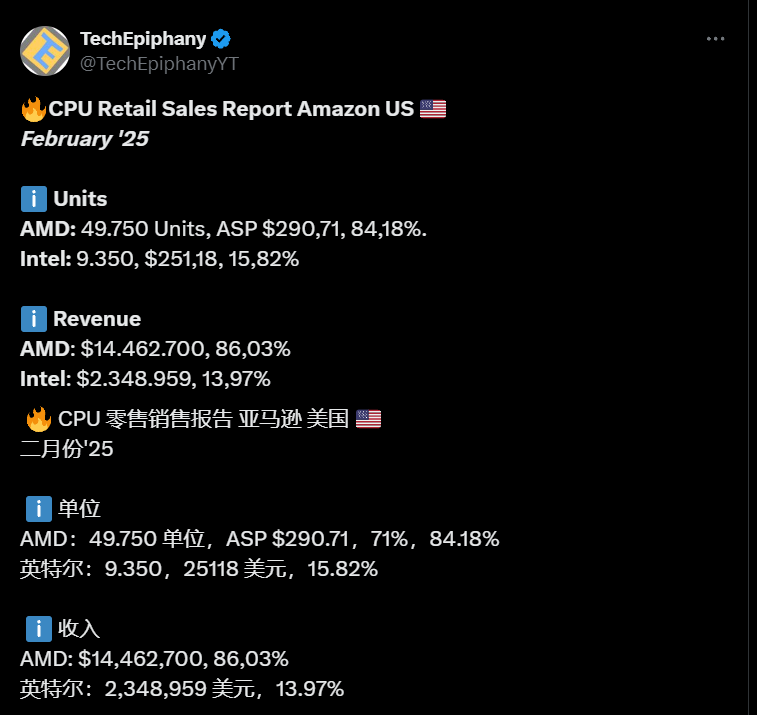Screen dimensions: 757x715
Task: Click the "Intel: 9.350, $251,18" line
Action: tap(160, 259)
